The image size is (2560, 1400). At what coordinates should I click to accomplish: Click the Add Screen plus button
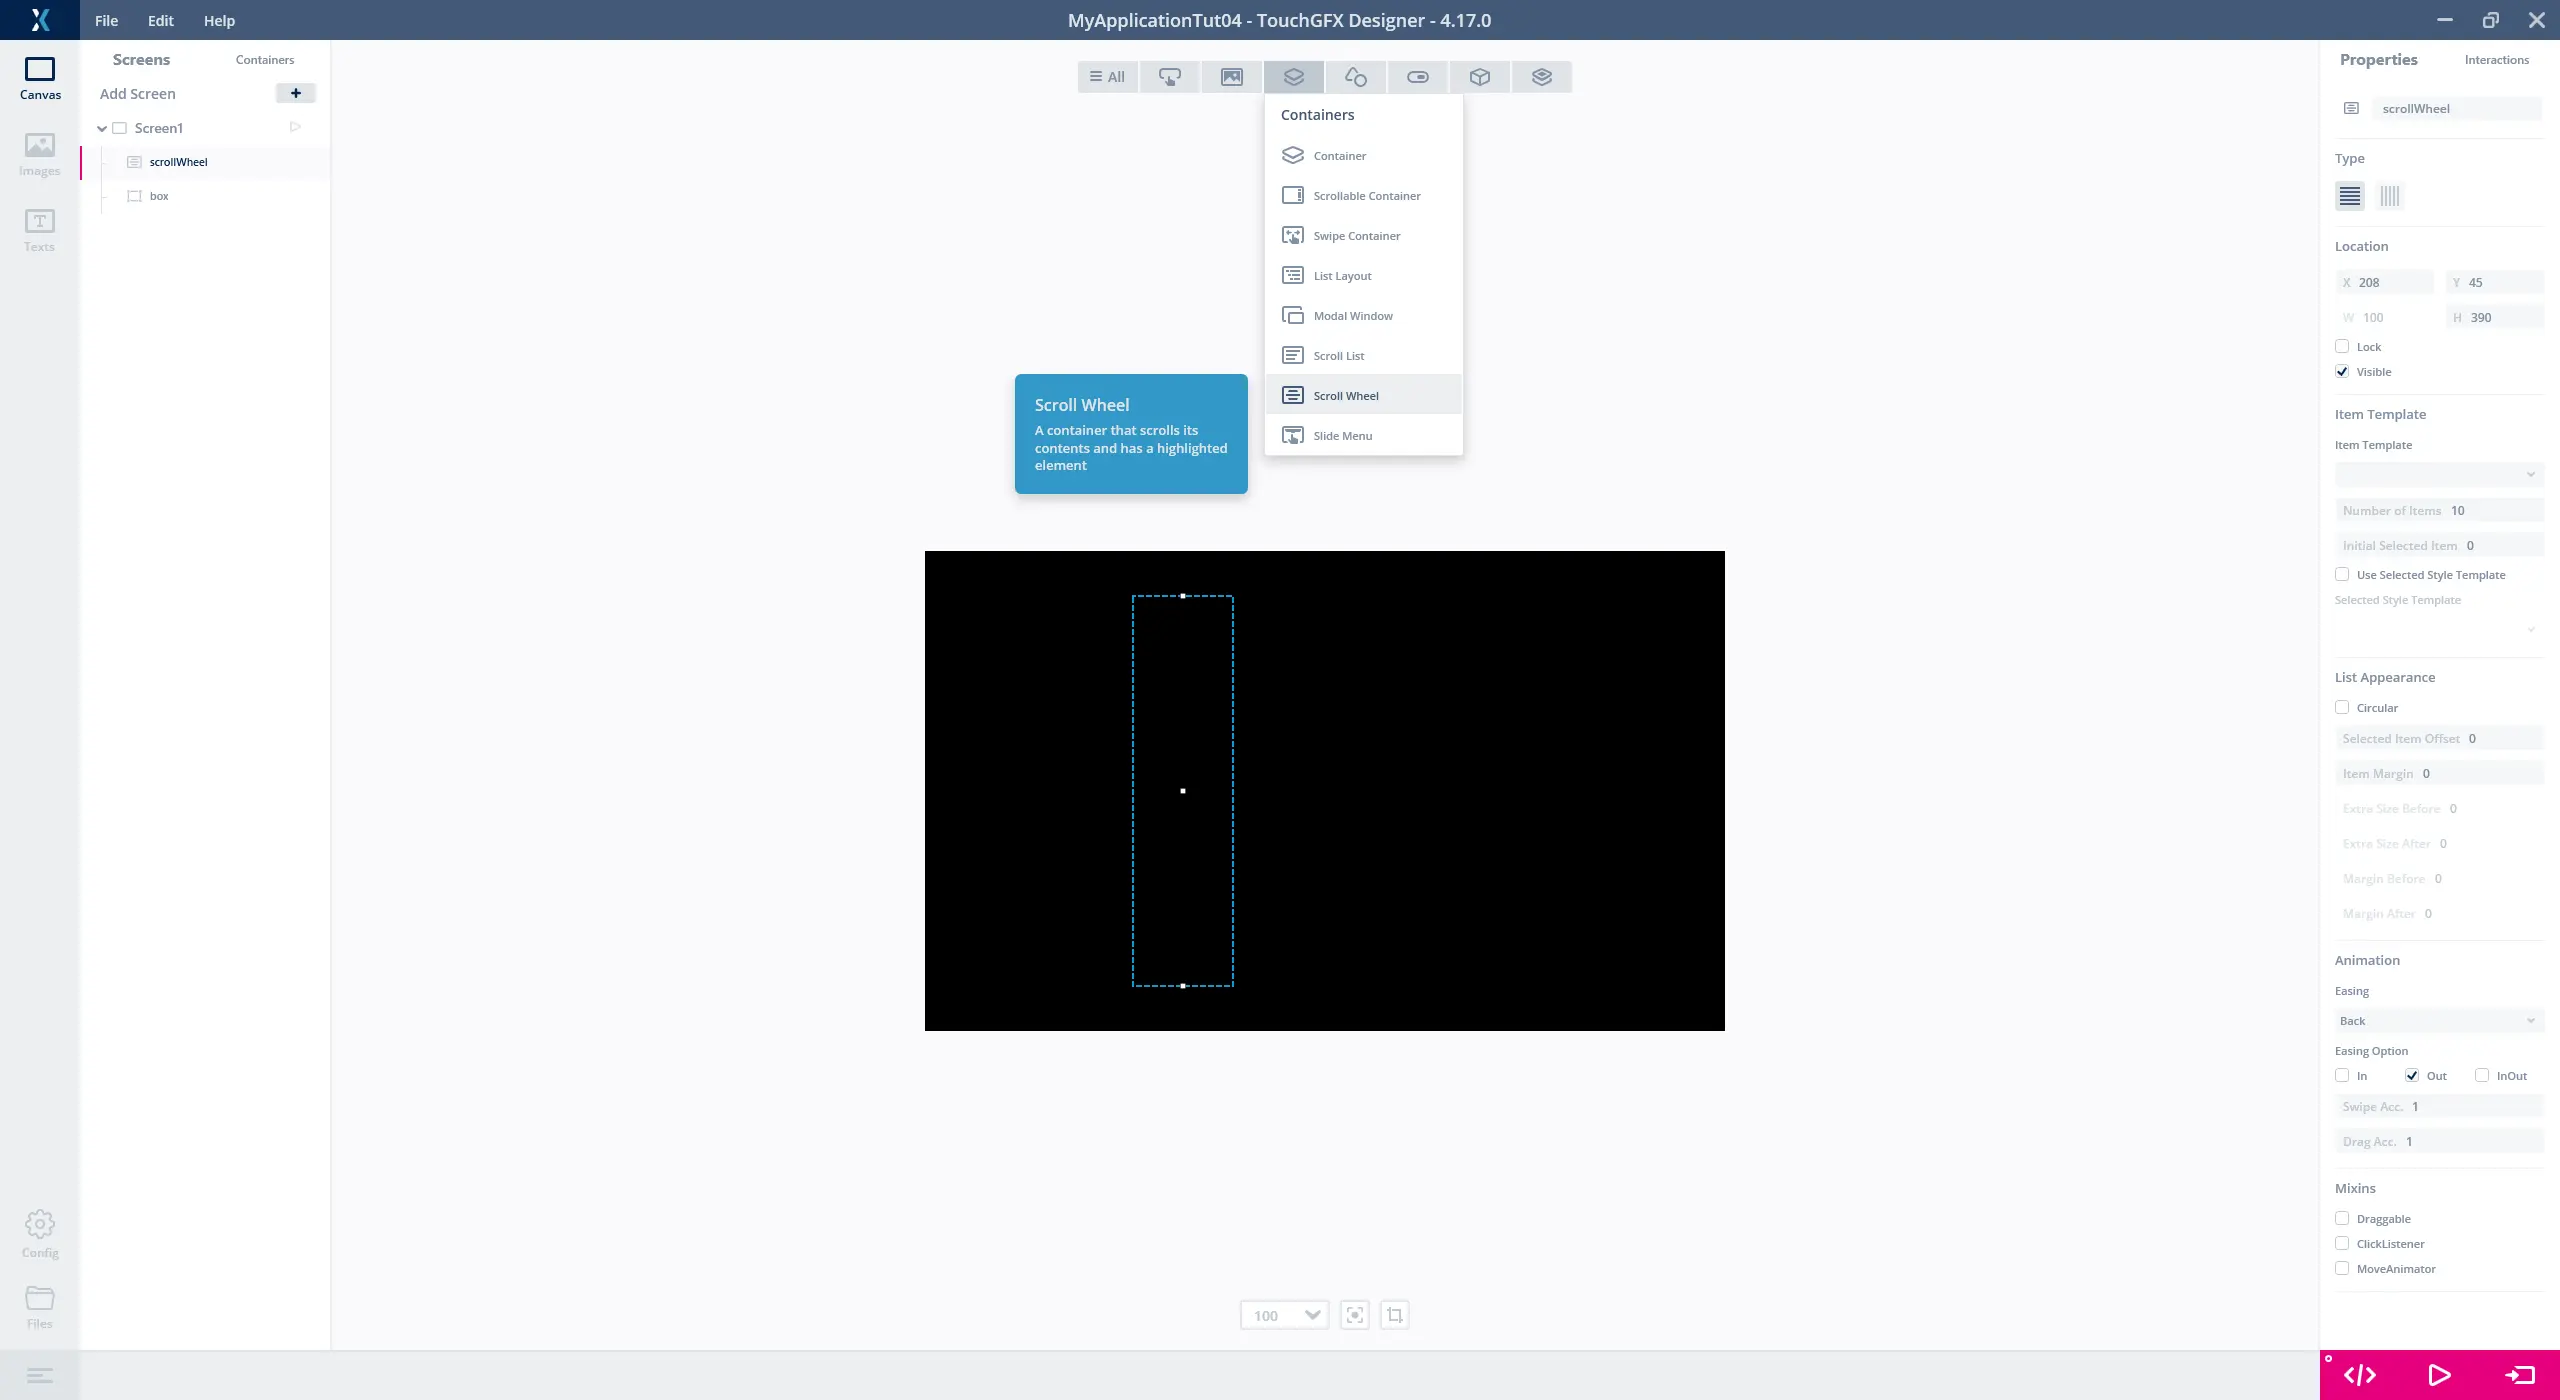pos(295,93)
